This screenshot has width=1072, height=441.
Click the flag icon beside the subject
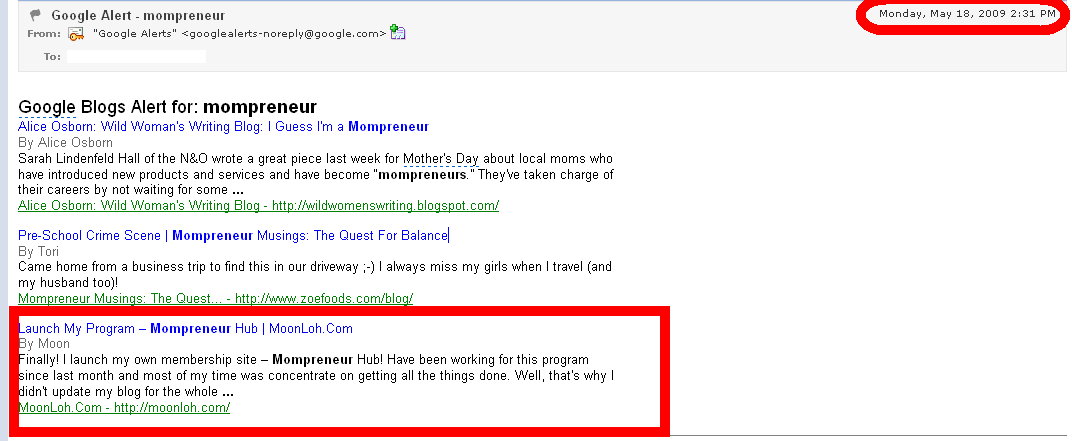tap(36, 15)
